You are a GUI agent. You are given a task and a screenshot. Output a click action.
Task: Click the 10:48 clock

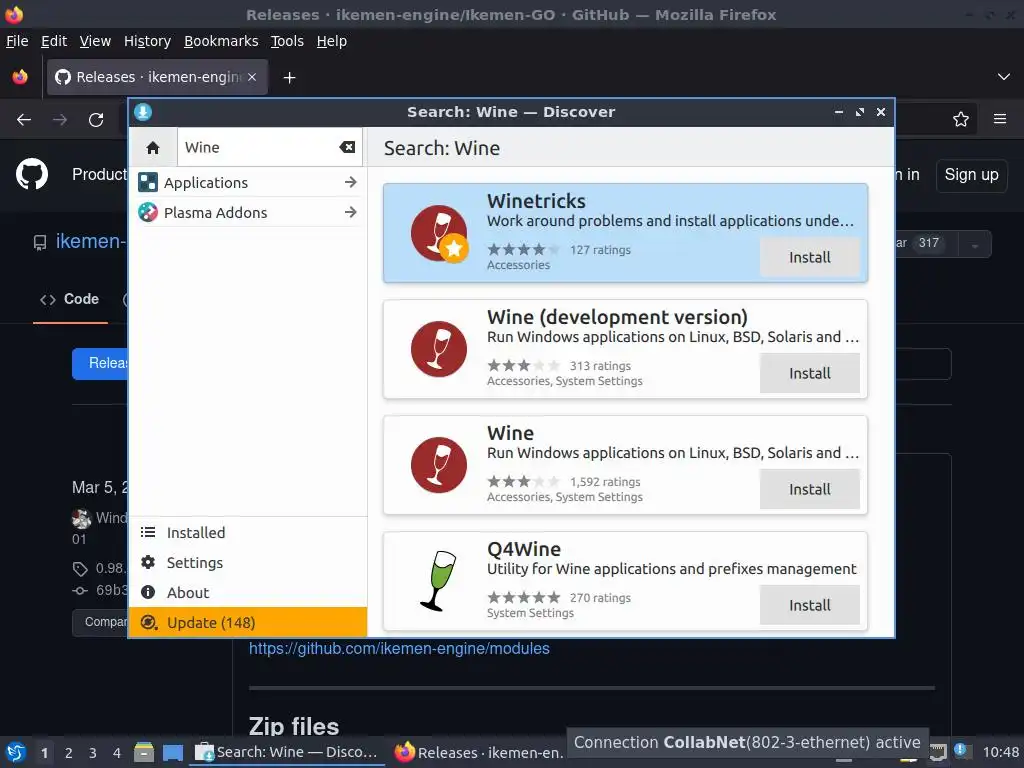click(x=1000, y=752)
